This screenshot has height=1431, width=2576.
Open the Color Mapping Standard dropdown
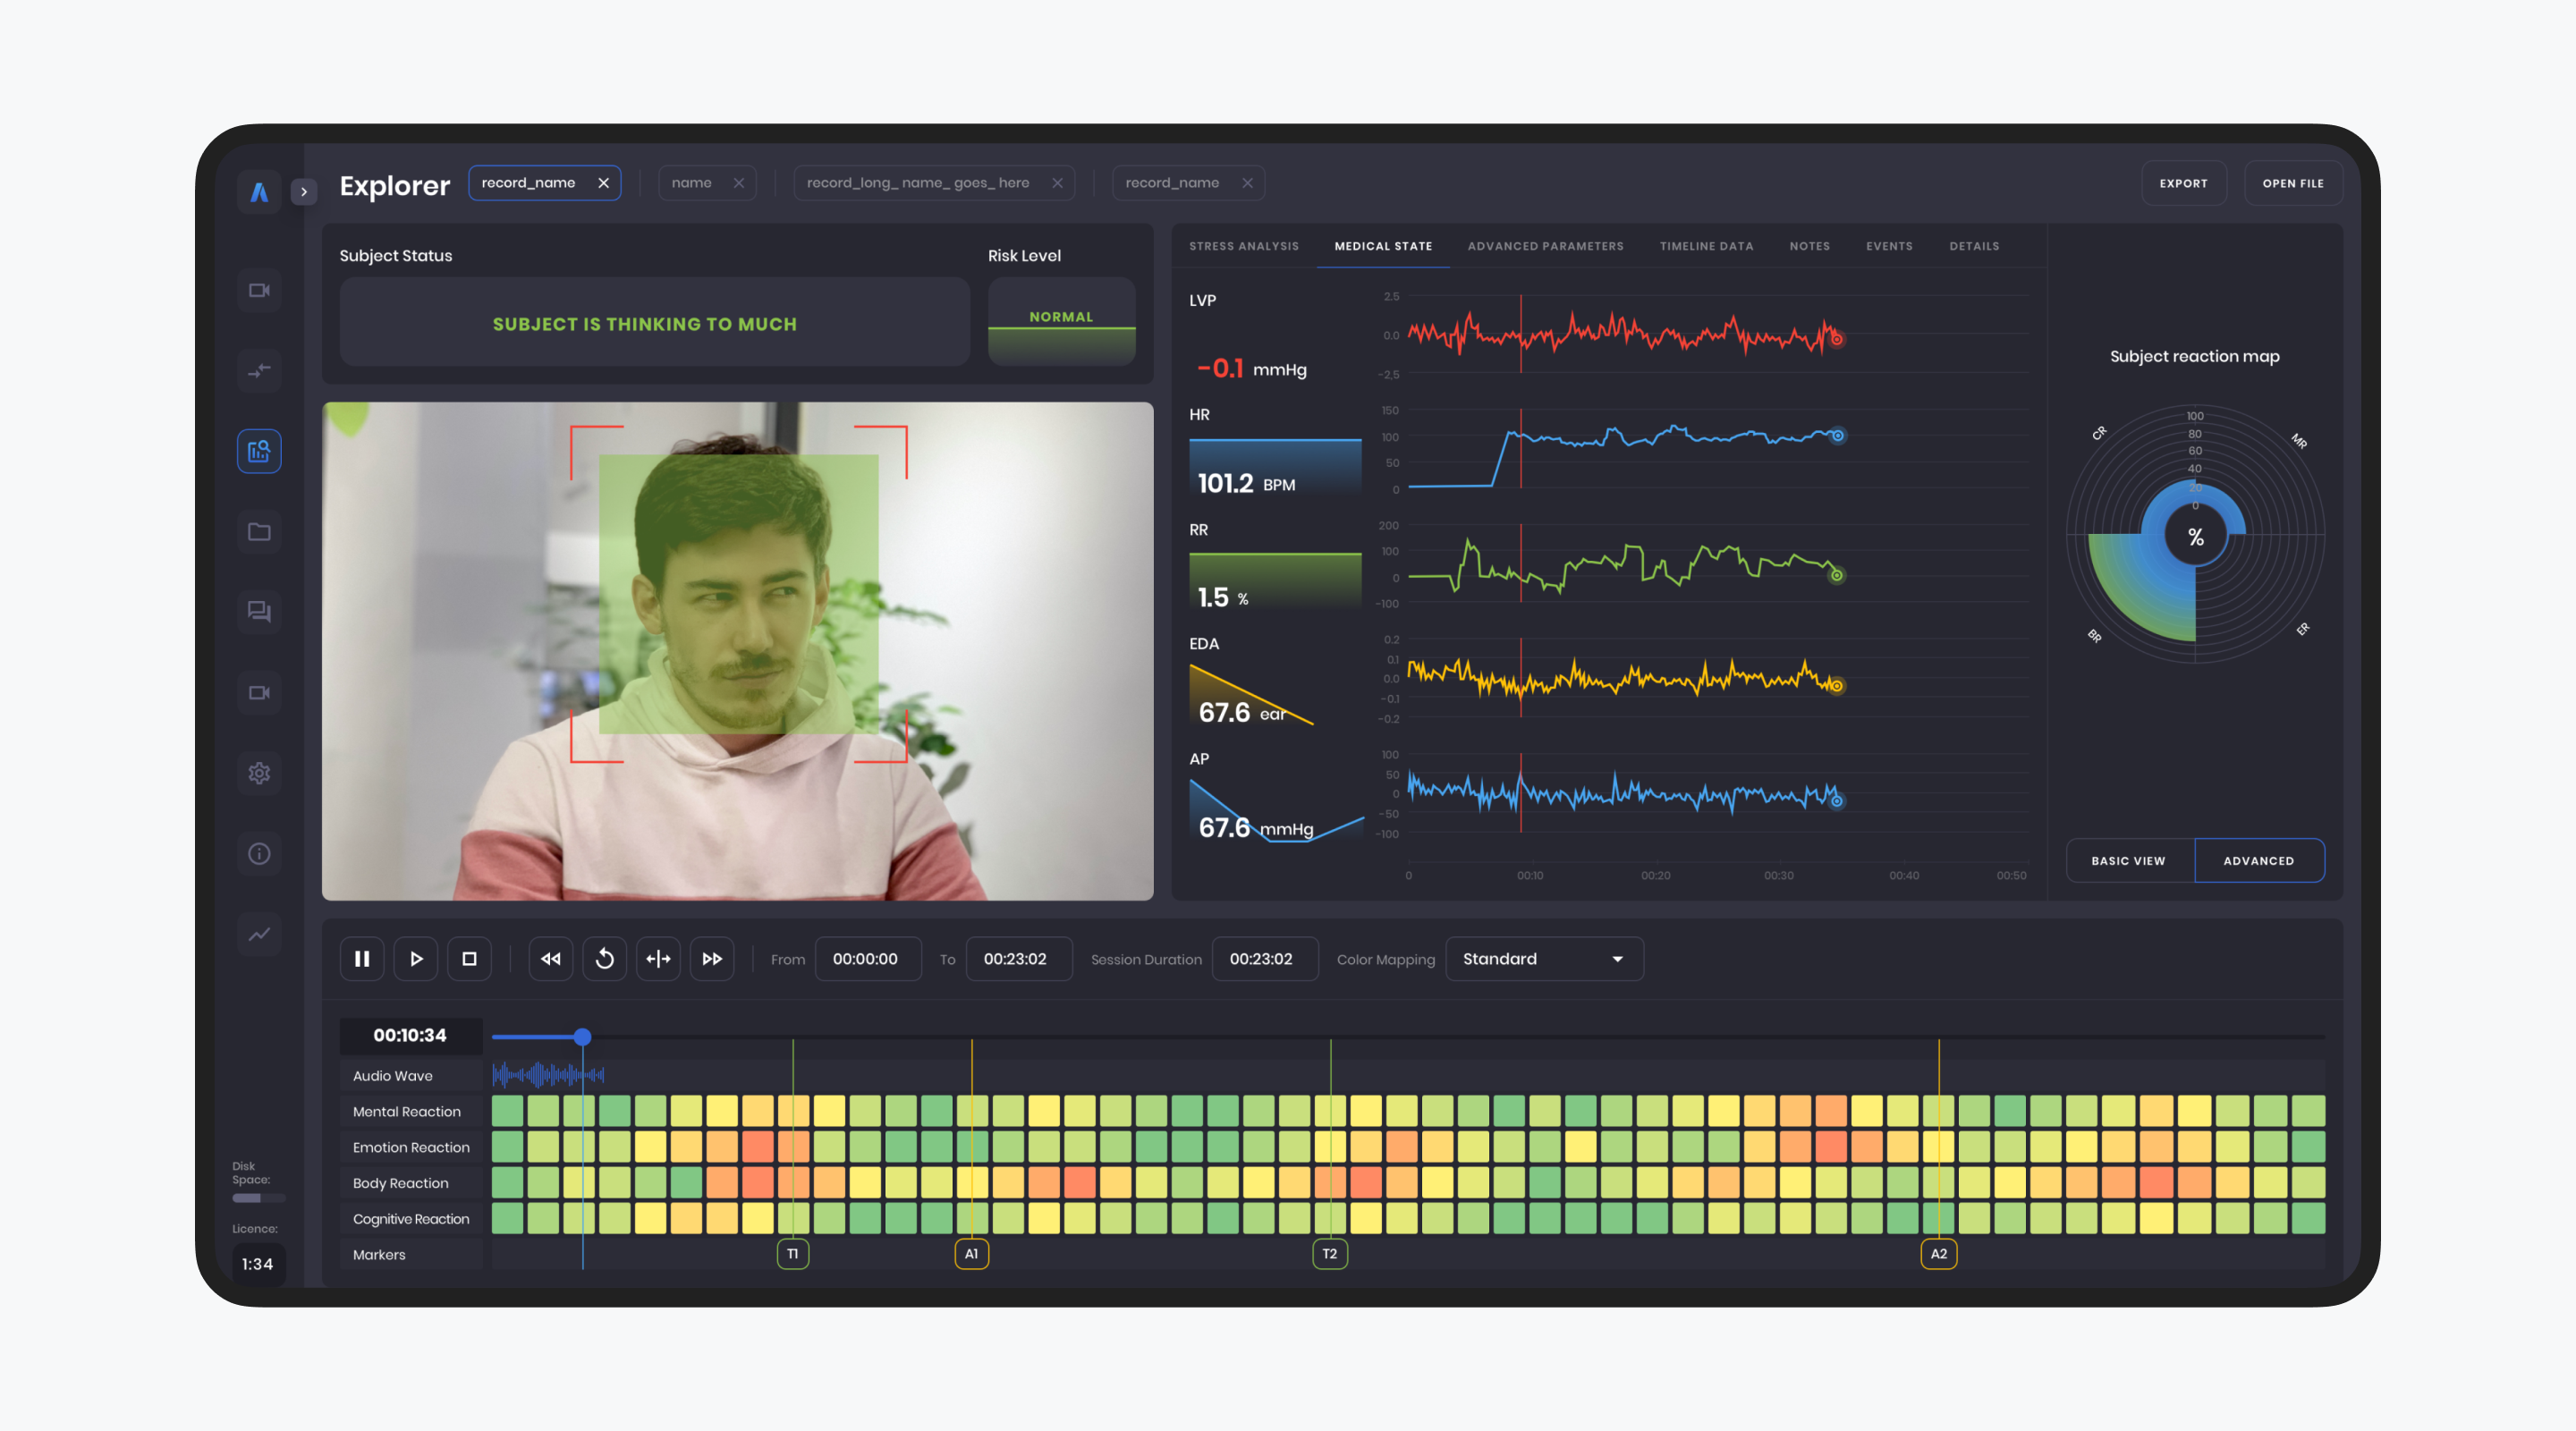pos(1543,958)
